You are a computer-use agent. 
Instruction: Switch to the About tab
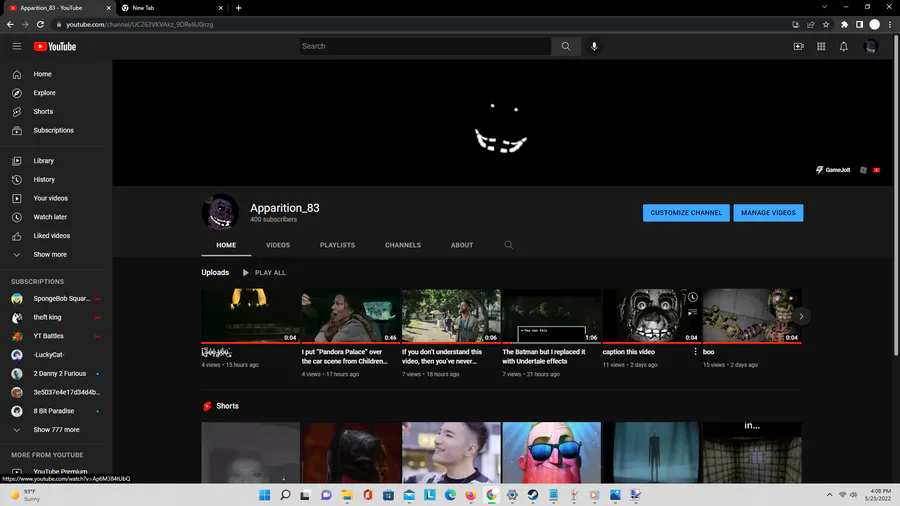click(462, 245)
